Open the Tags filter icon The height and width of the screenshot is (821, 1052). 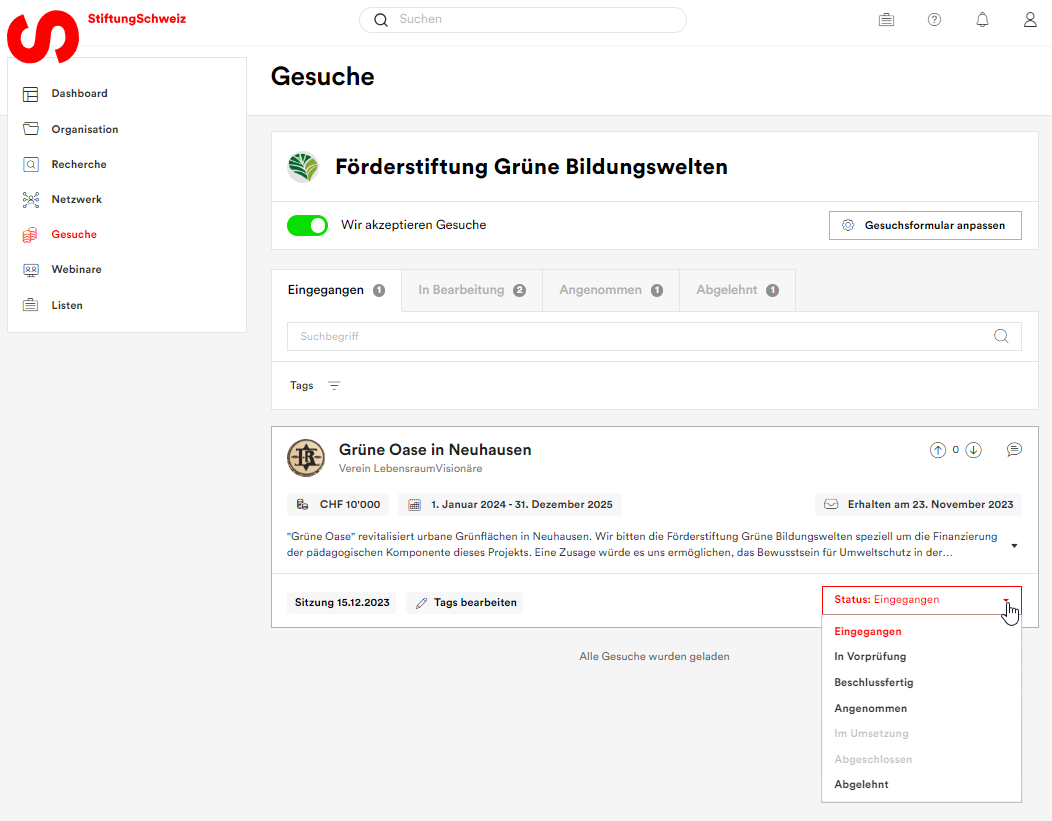click(x=334, y=385)
